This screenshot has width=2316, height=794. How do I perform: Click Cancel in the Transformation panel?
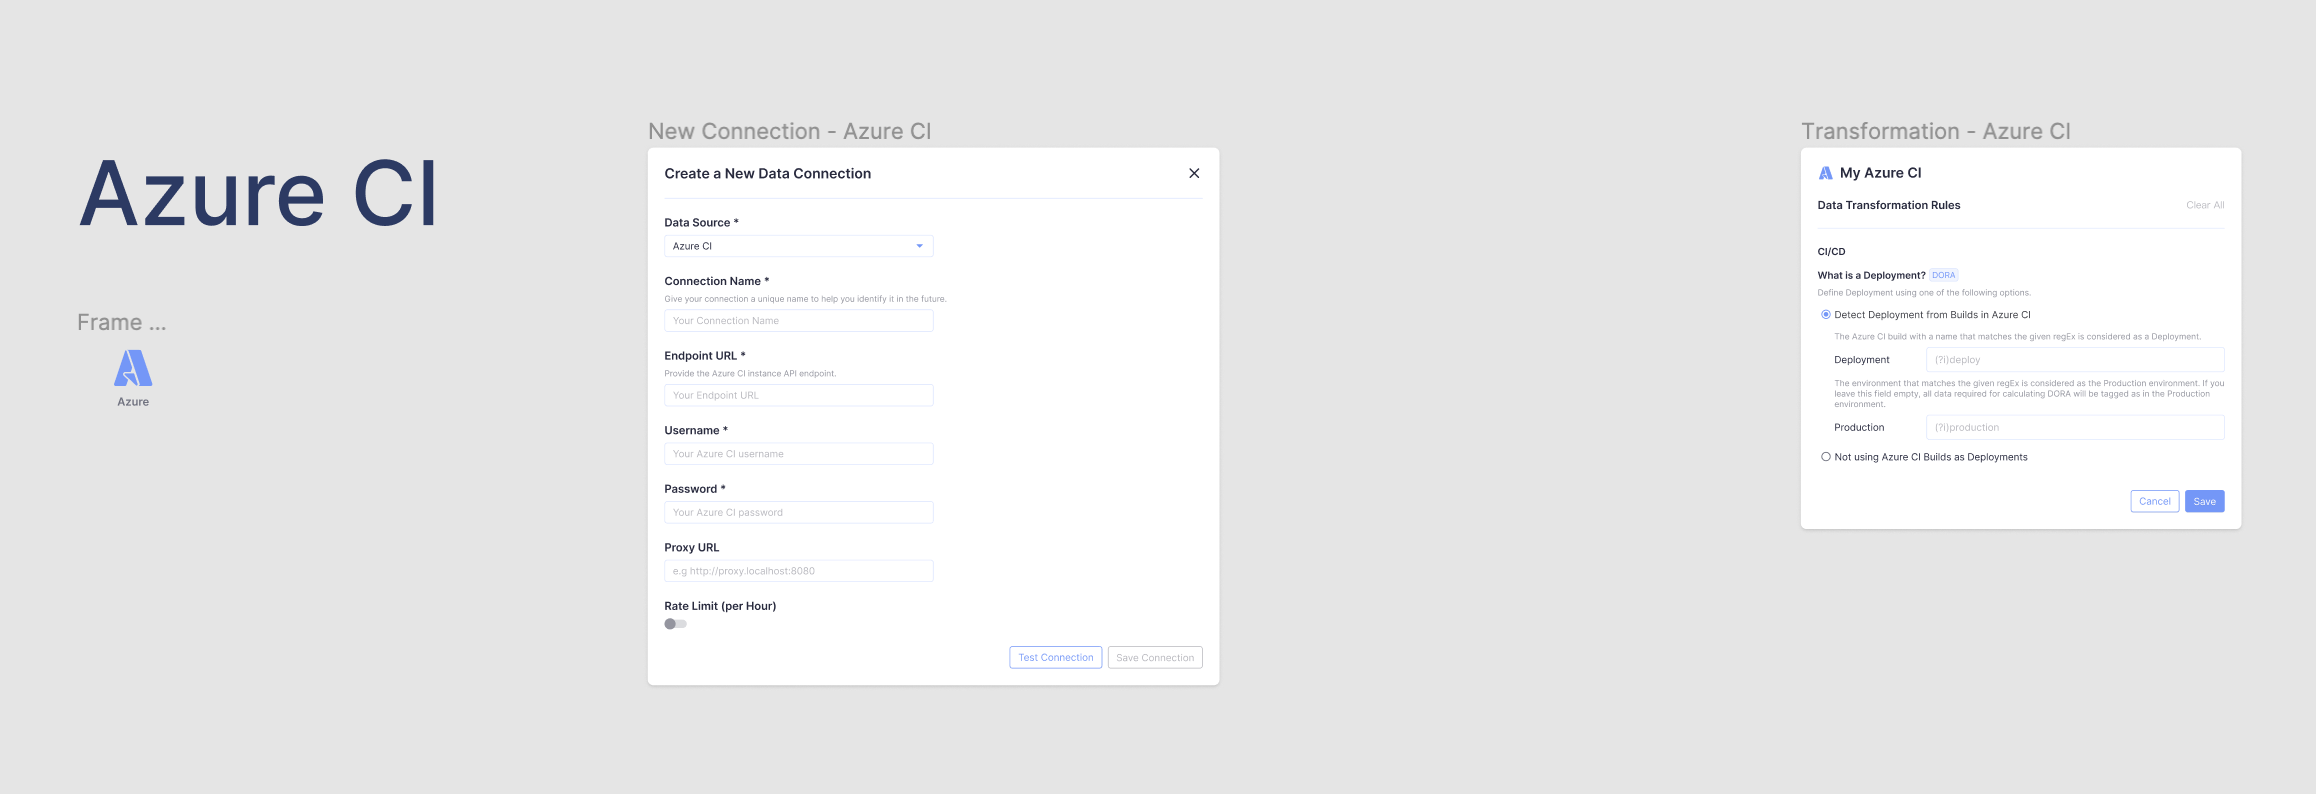coord(2154,501)
